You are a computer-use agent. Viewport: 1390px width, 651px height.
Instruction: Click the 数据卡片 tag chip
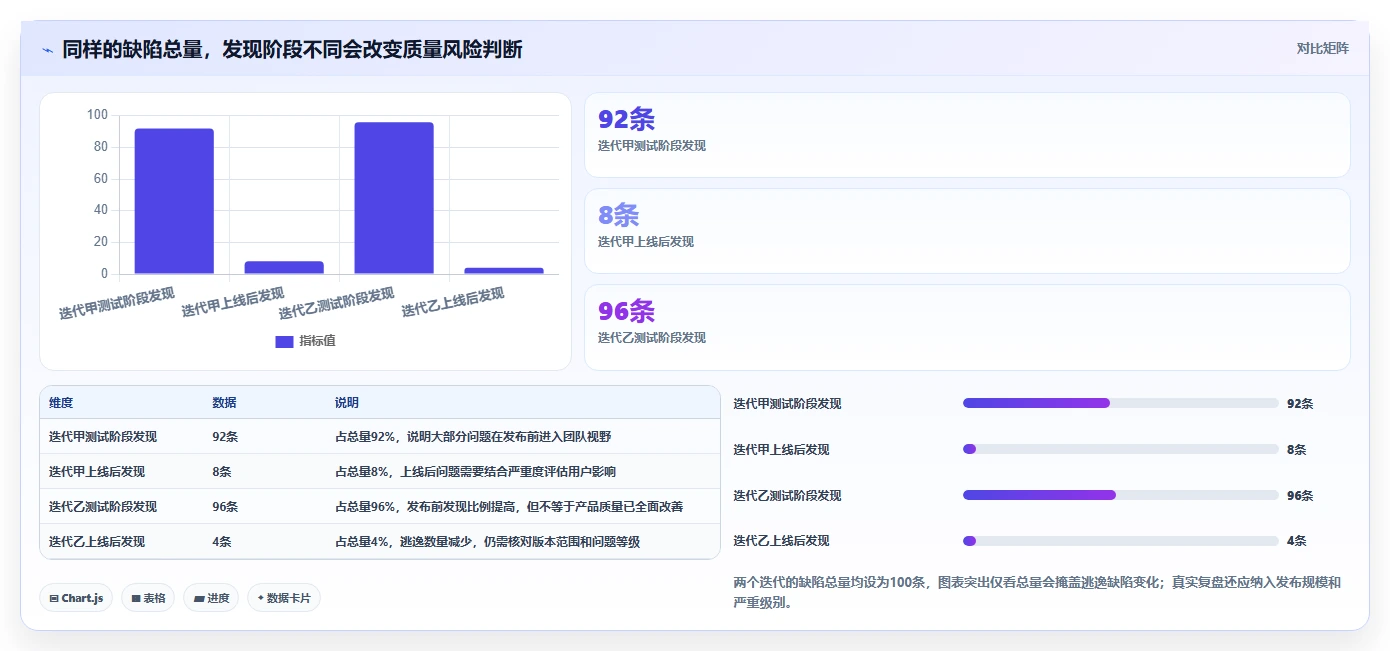coord(284,598)
